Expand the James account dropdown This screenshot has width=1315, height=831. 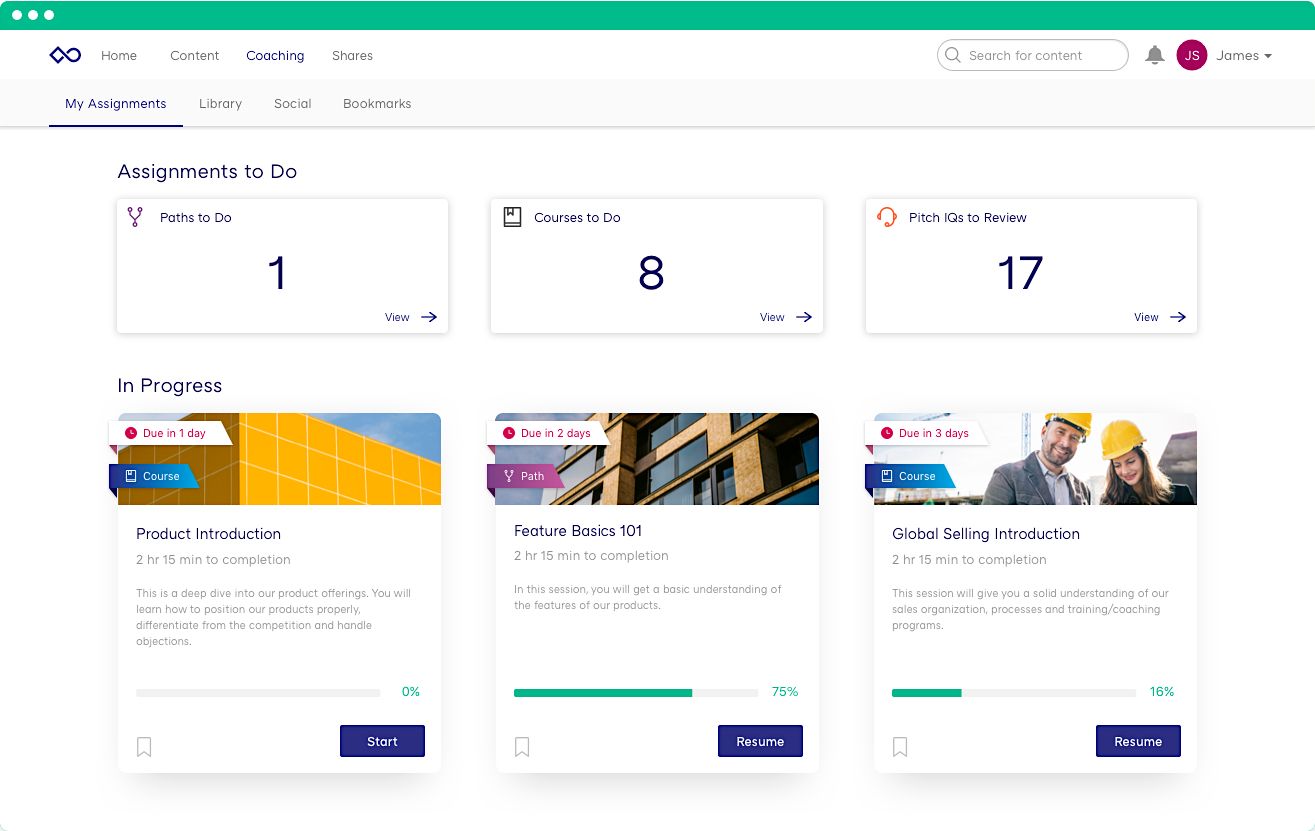tap(1244, 56)
